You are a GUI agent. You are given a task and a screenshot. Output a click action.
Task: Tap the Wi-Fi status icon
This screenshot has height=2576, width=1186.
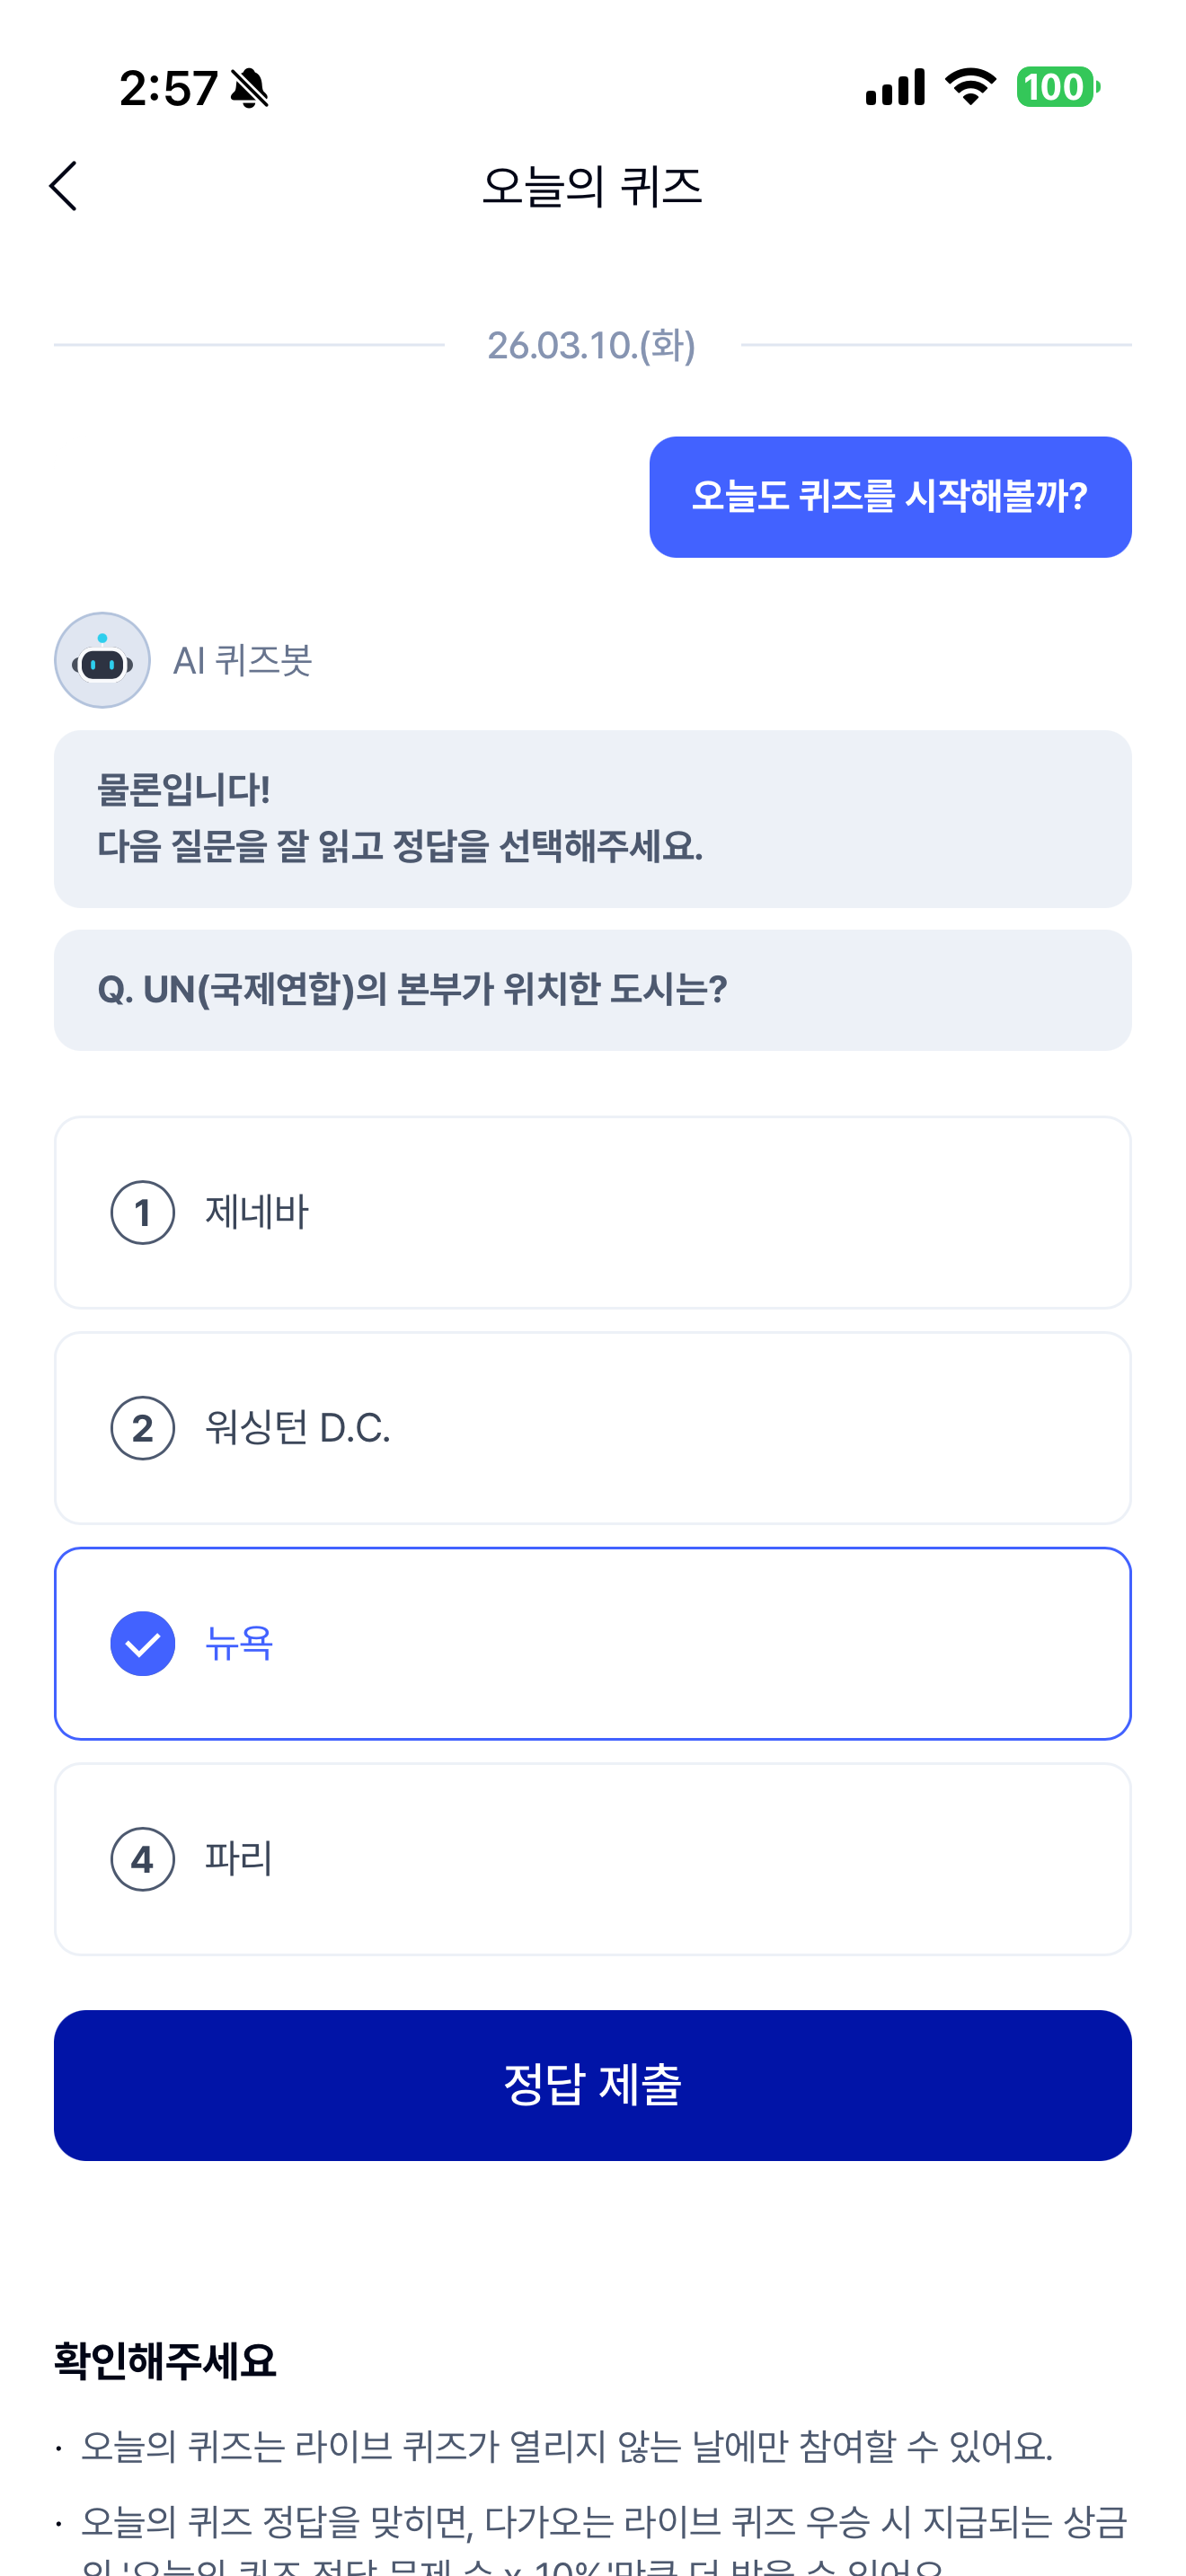click(x=971, y=87)
